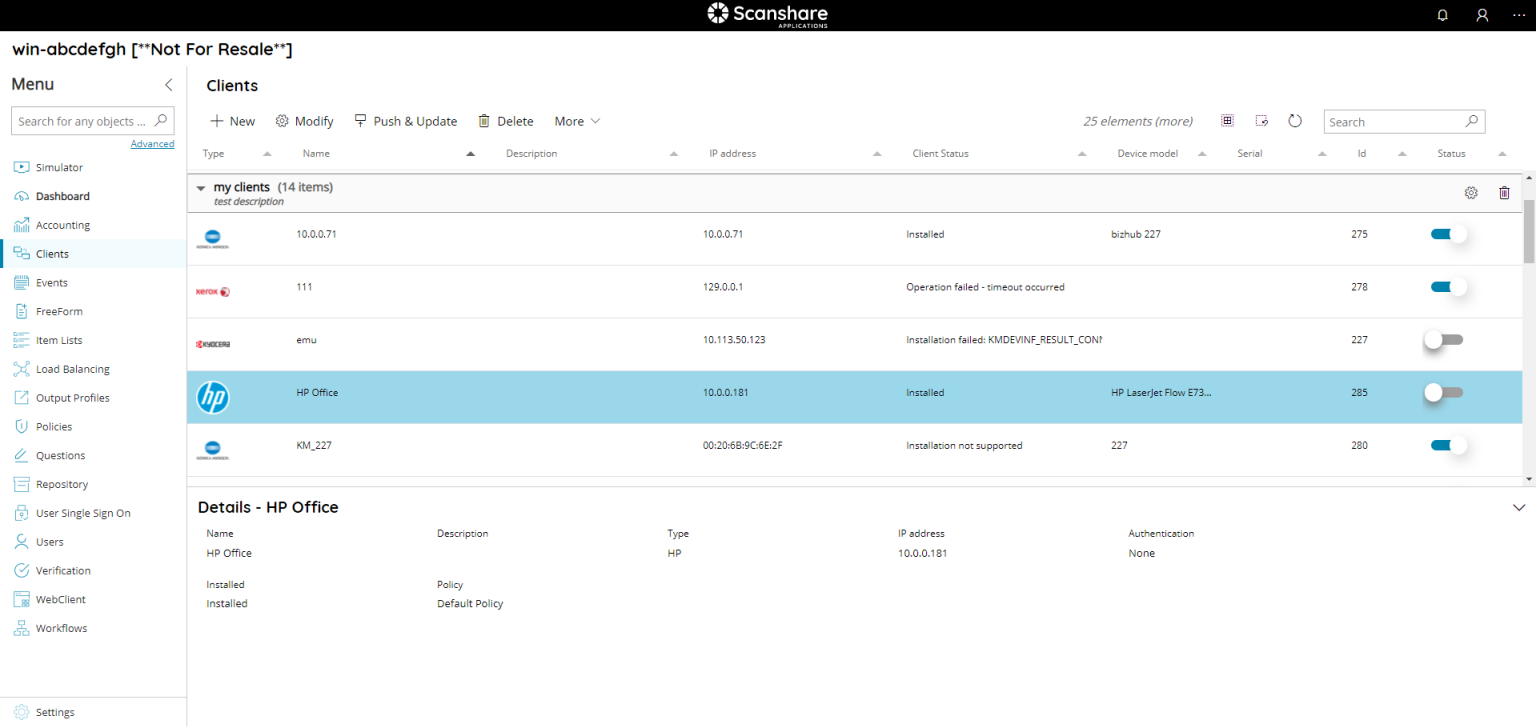Open the Settings menu at bottom
Viewport: 1536px width, 728px height.
pyautogui.click(x=55, y=711)
